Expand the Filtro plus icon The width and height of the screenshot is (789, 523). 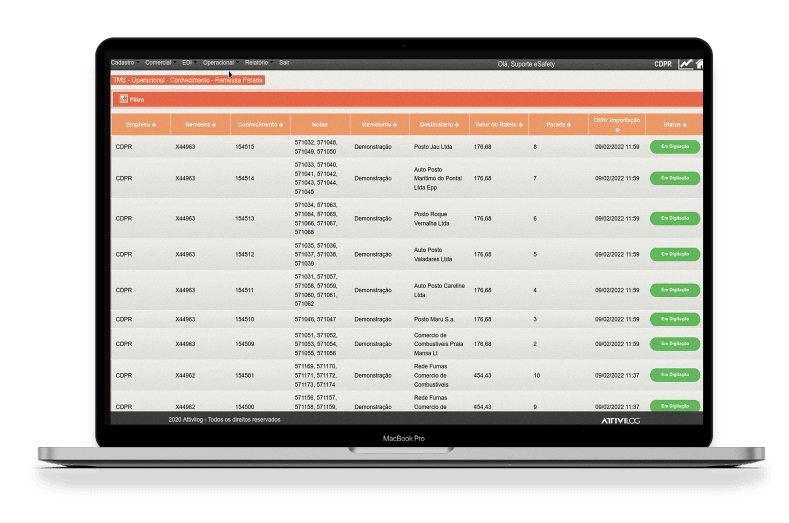point(122,99)
